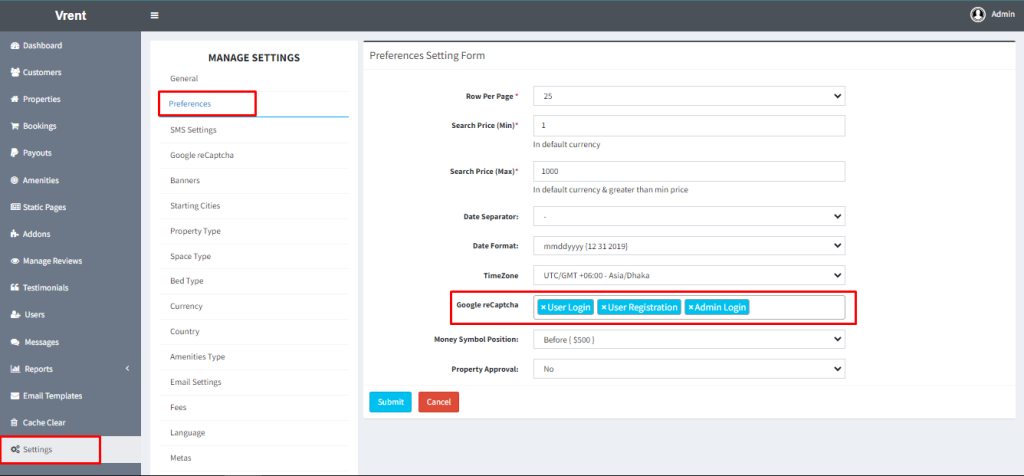This screenshot has width=1024, height=476.
Task: Click the Submit button
Action: 390,402
